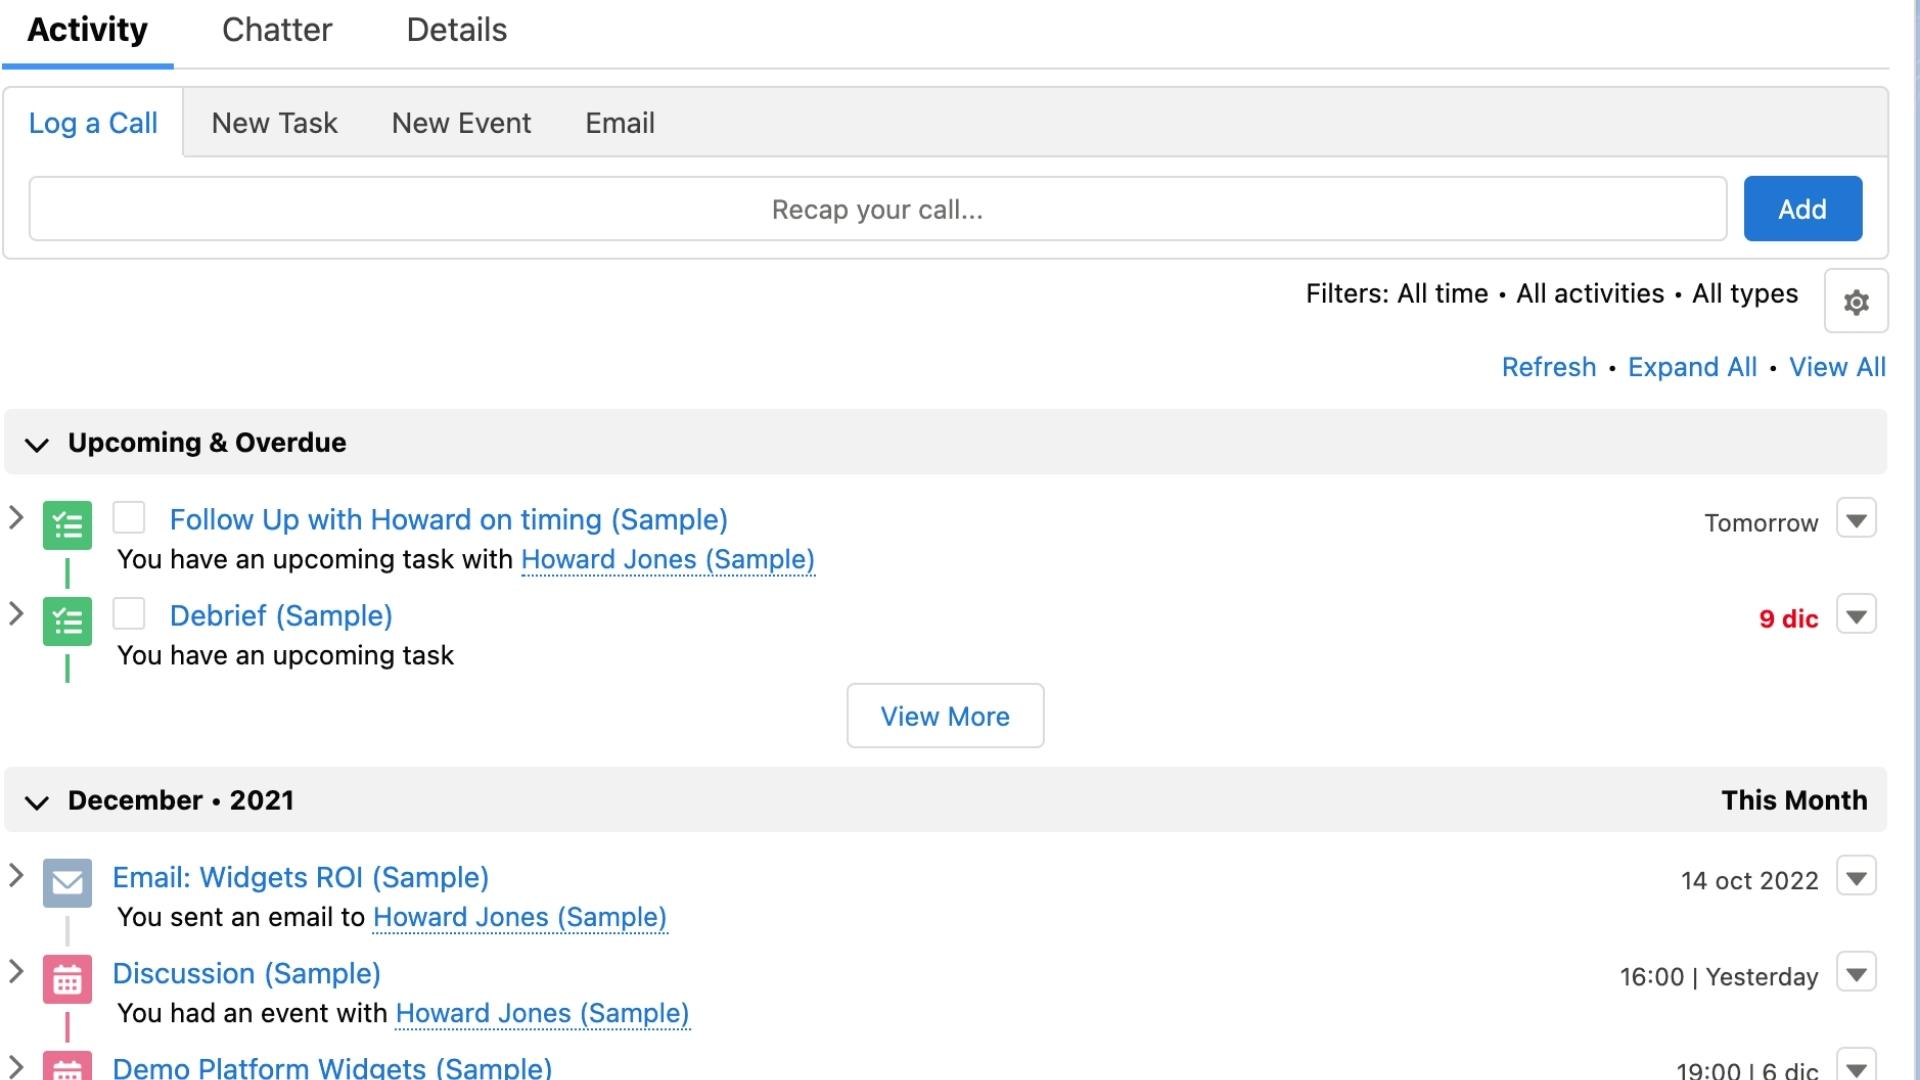Switch to the Chatter tab

tap(276, 29)
